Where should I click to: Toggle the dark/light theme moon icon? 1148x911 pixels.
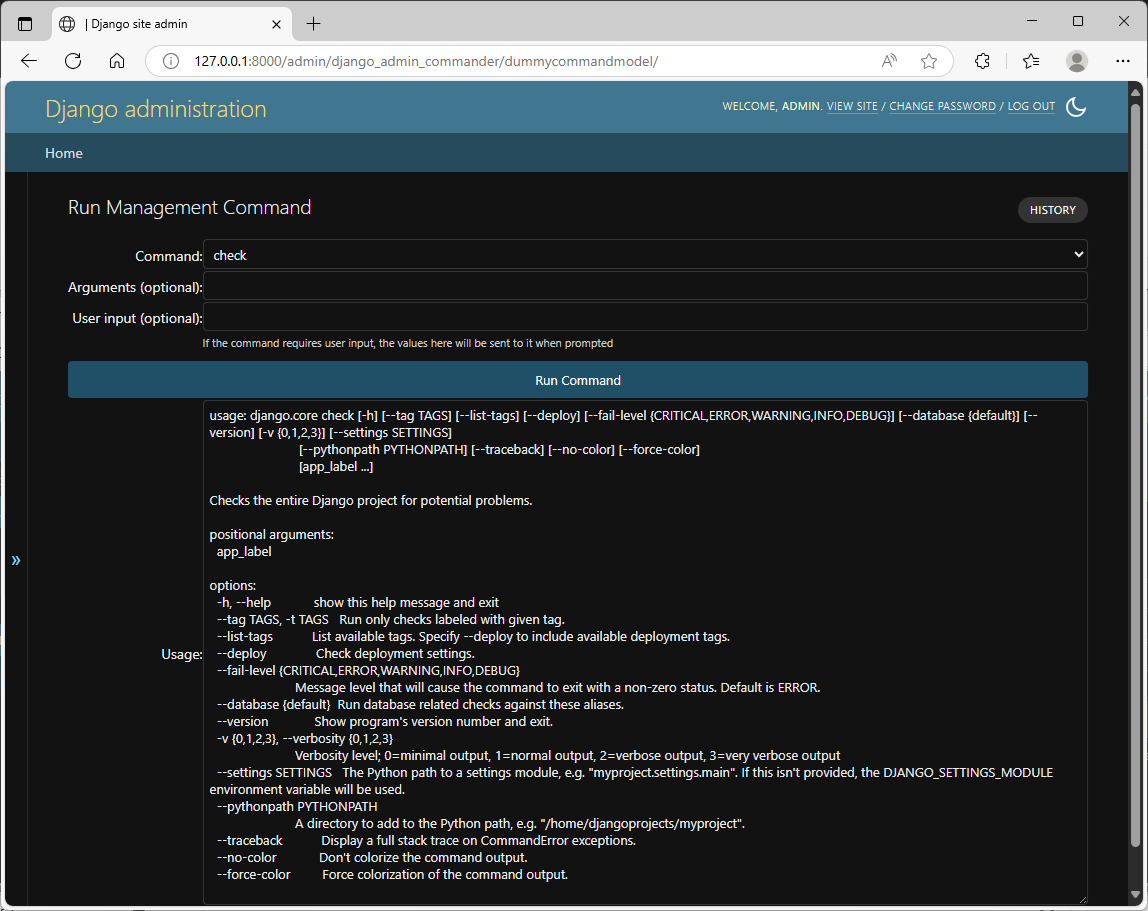pos(1076,107)
